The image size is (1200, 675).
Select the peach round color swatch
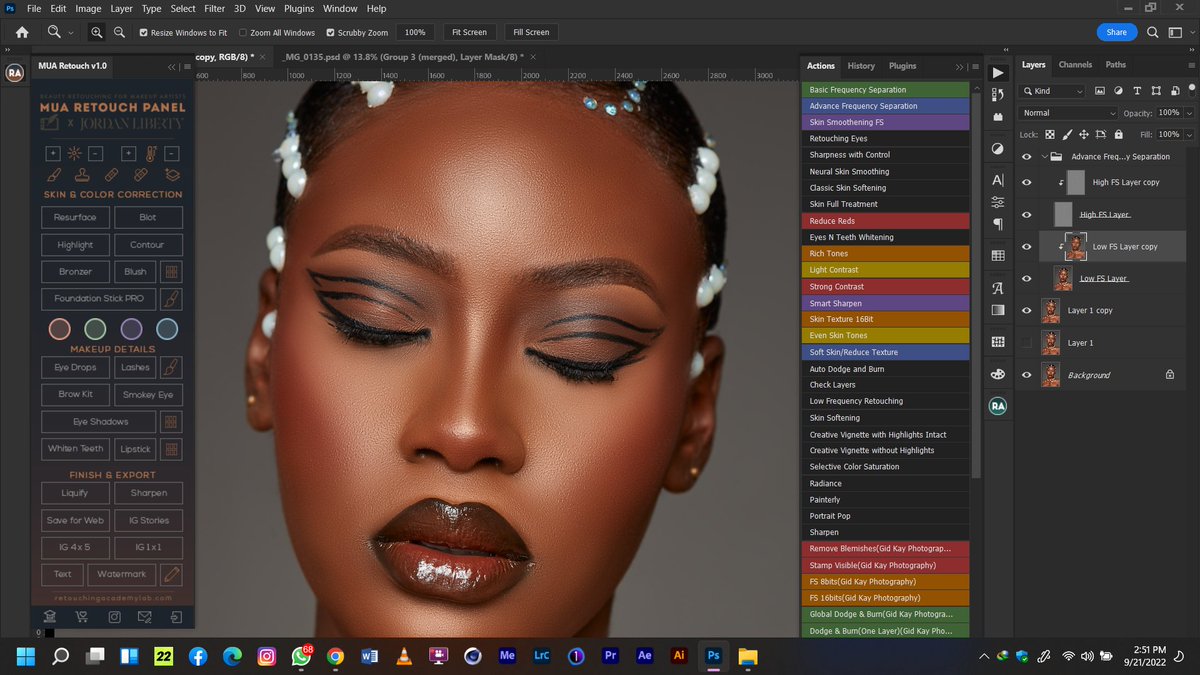pyautogui.click(x=60, y=328)
